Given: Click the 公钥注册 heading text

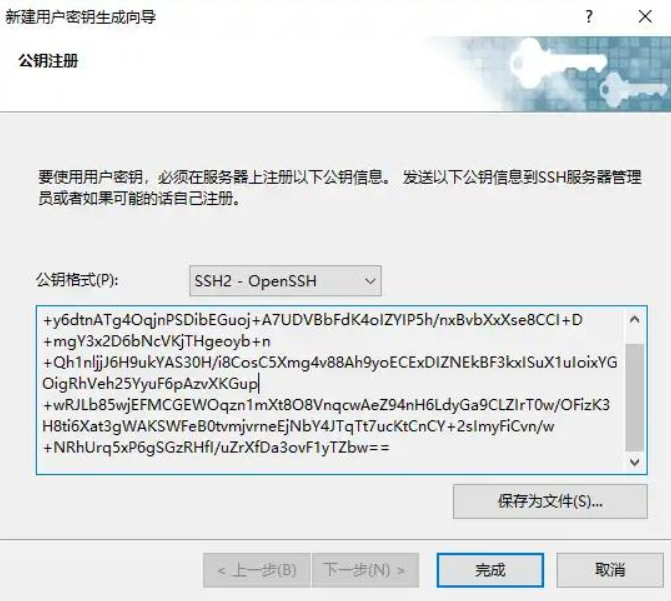Looking at the screenshot, I should pos(48,60).
